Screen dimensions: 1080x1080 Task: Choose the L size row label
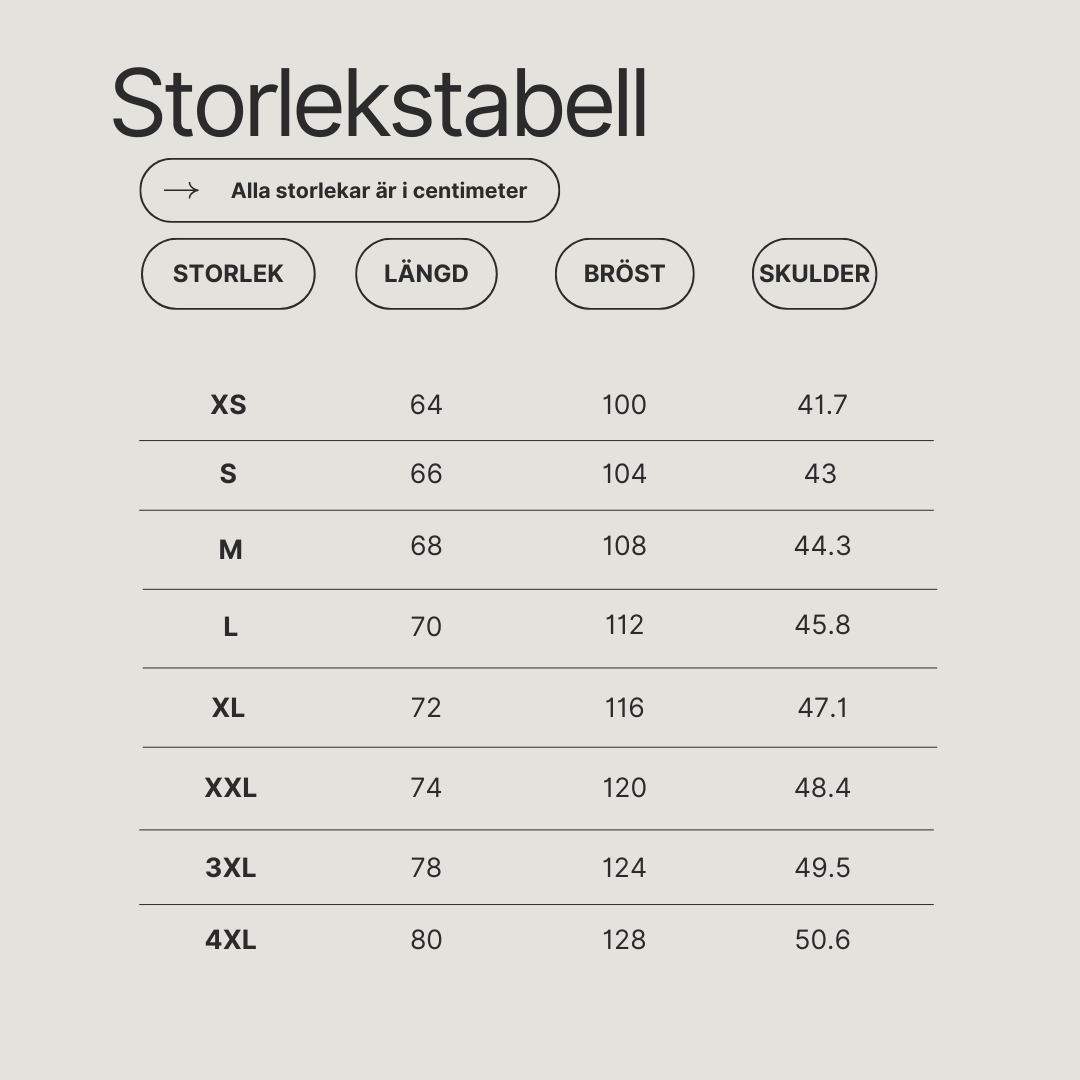(230, 627)
